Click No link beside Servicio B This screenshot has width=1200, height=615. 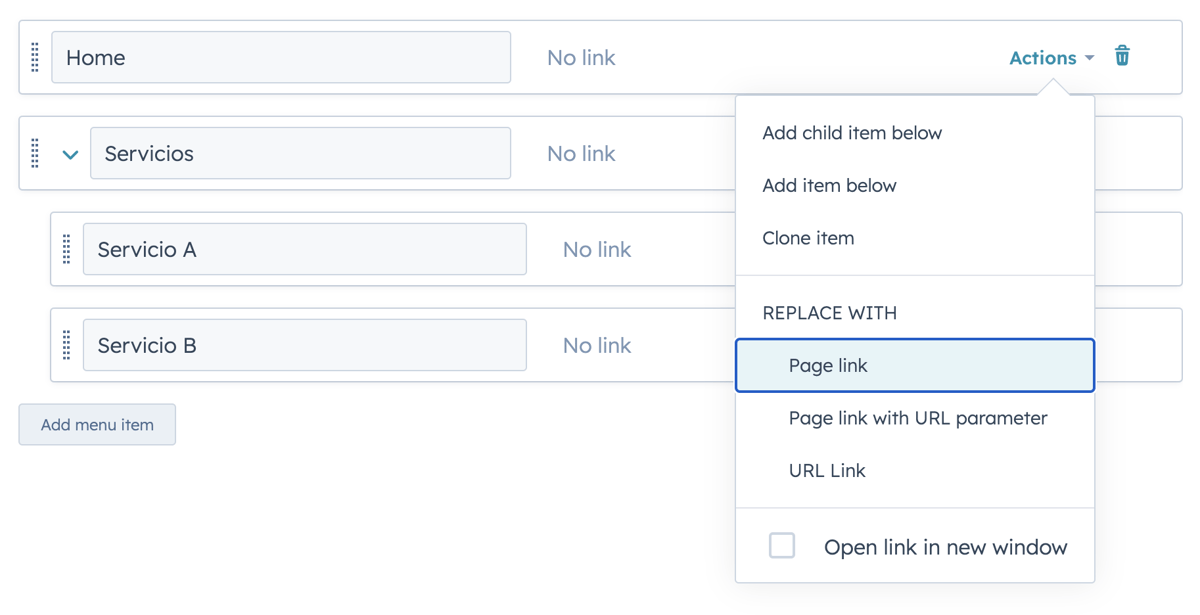pyautogui.click(x=597, y=345)
